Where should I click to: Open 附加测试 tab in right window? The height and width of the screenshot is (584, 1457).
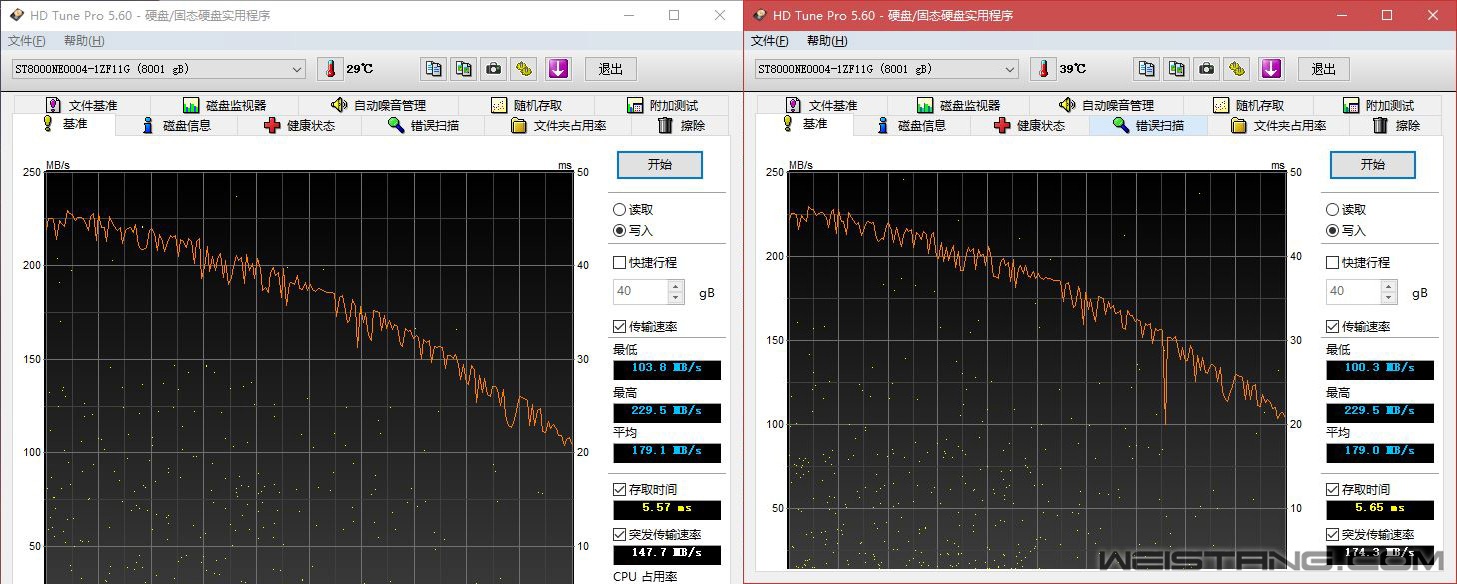click(x=1378, y=105)
